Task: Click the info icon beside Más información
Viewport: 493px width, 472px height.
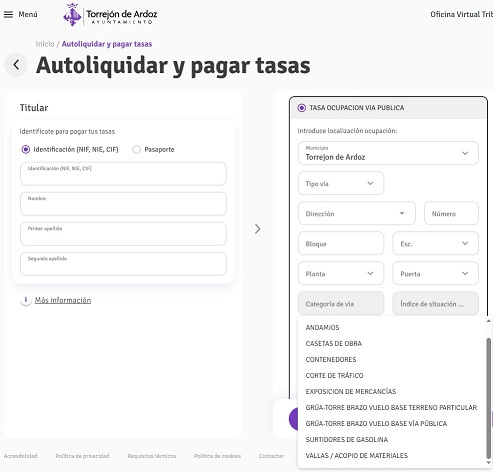Action: coord(26,300)
